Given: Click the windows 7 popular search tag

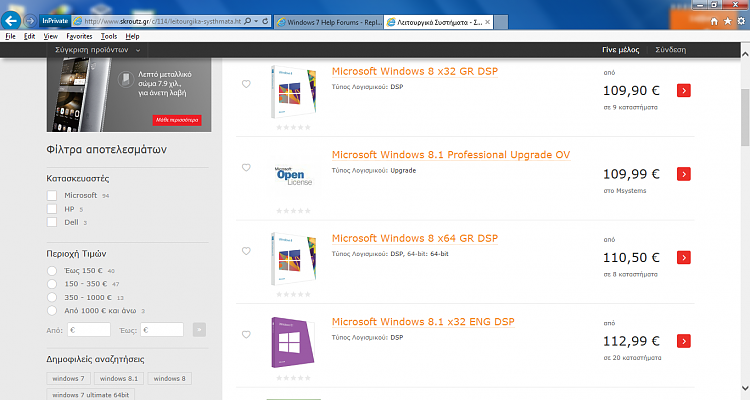Looking at the screenshot, I should point(68,378).
